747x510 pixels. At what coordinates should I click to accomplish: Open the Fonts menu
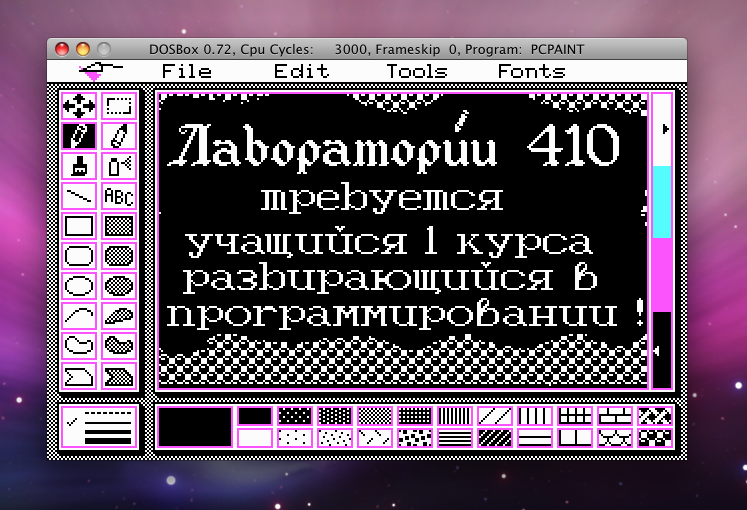click(531, 71)
